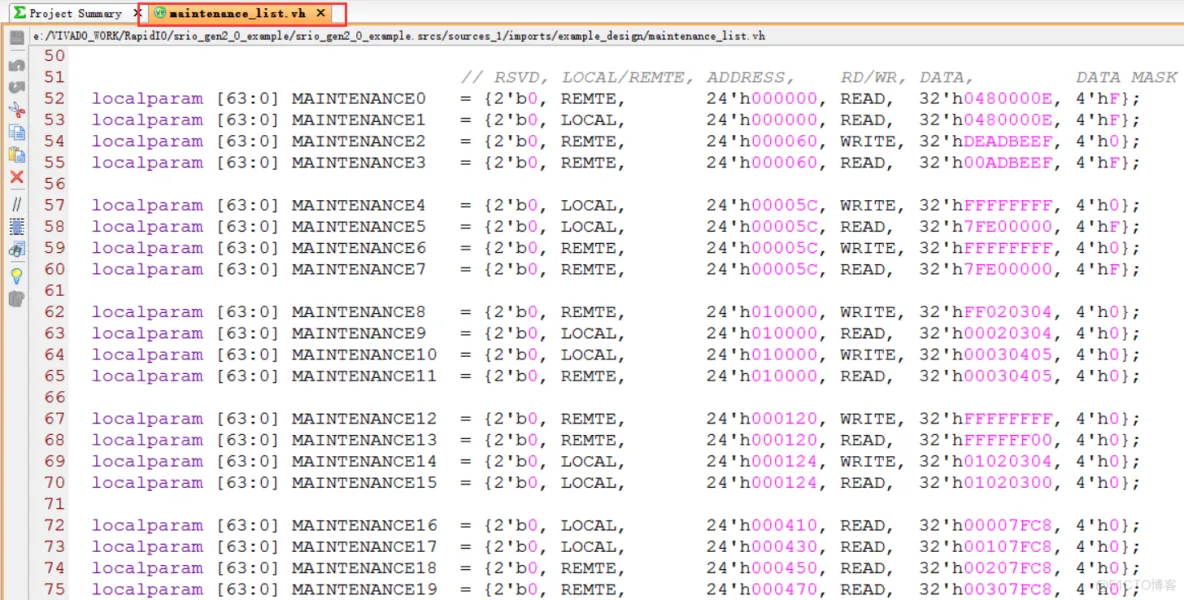
Task: Click the MAINTENANCE15 parameter name
Action: (x=365, y=482)
